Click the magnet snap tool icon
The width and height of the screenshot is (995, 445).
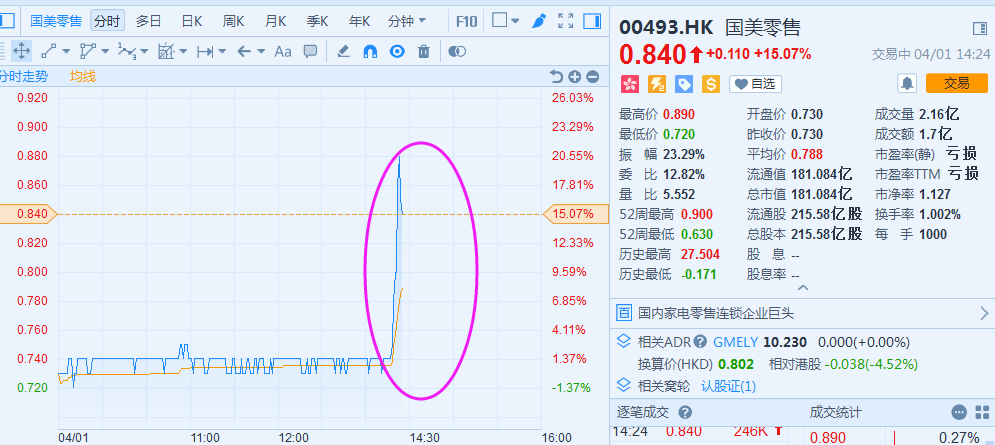(369, 51)
